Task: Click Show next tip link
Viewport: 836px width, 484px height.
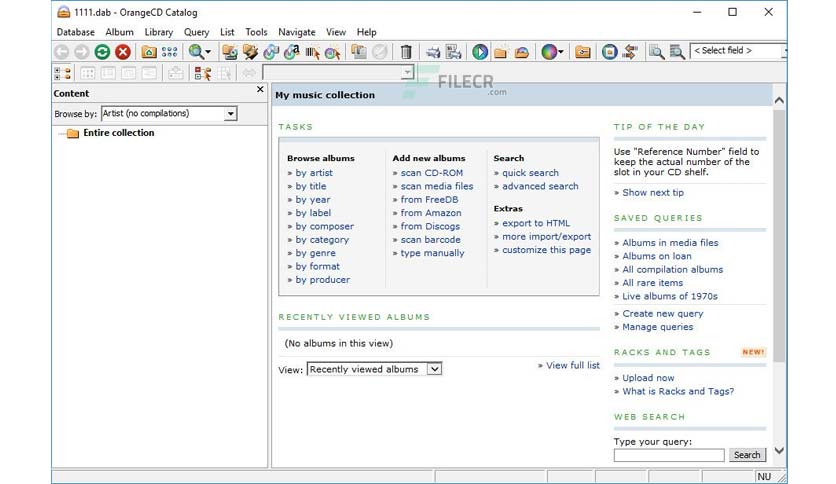Action: click(653, 192)
